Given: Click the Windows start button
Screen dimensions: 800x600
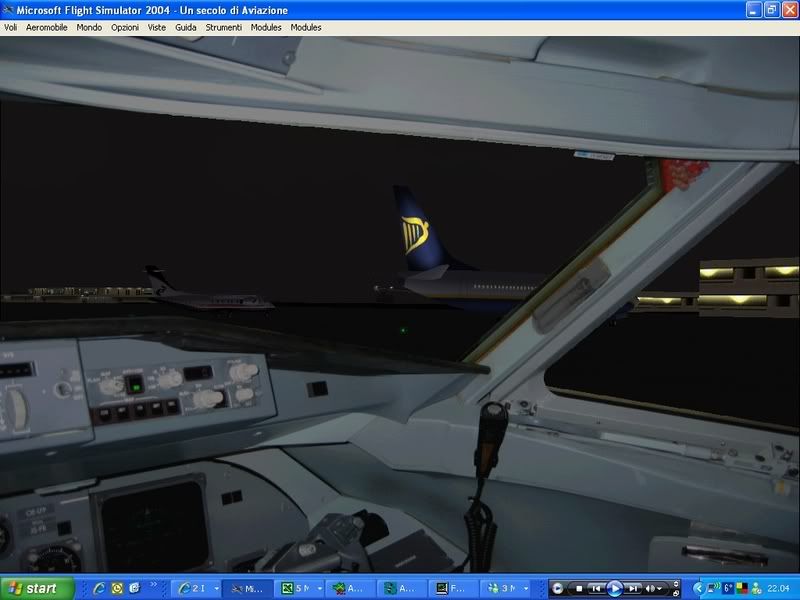Looking at the screenshot, I should coord(37,588).
